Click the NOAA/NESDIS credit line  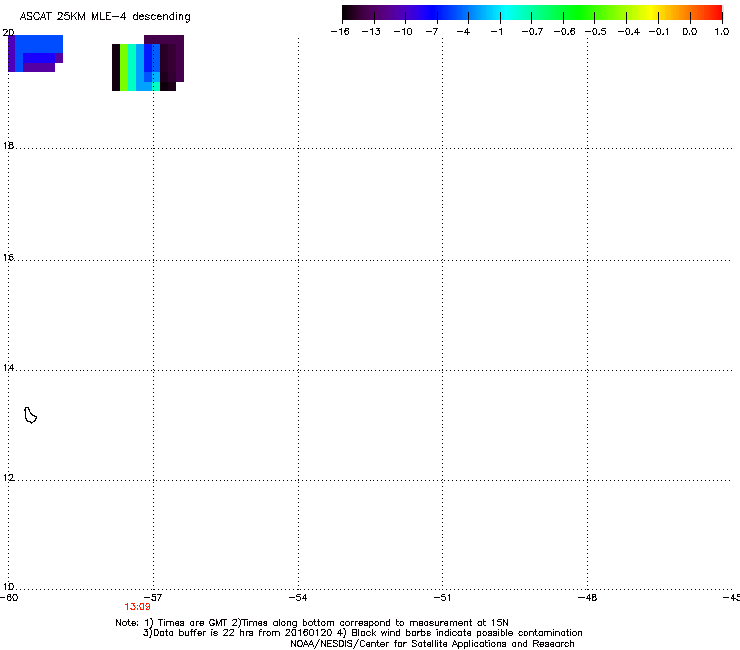[x=432, y=644]
